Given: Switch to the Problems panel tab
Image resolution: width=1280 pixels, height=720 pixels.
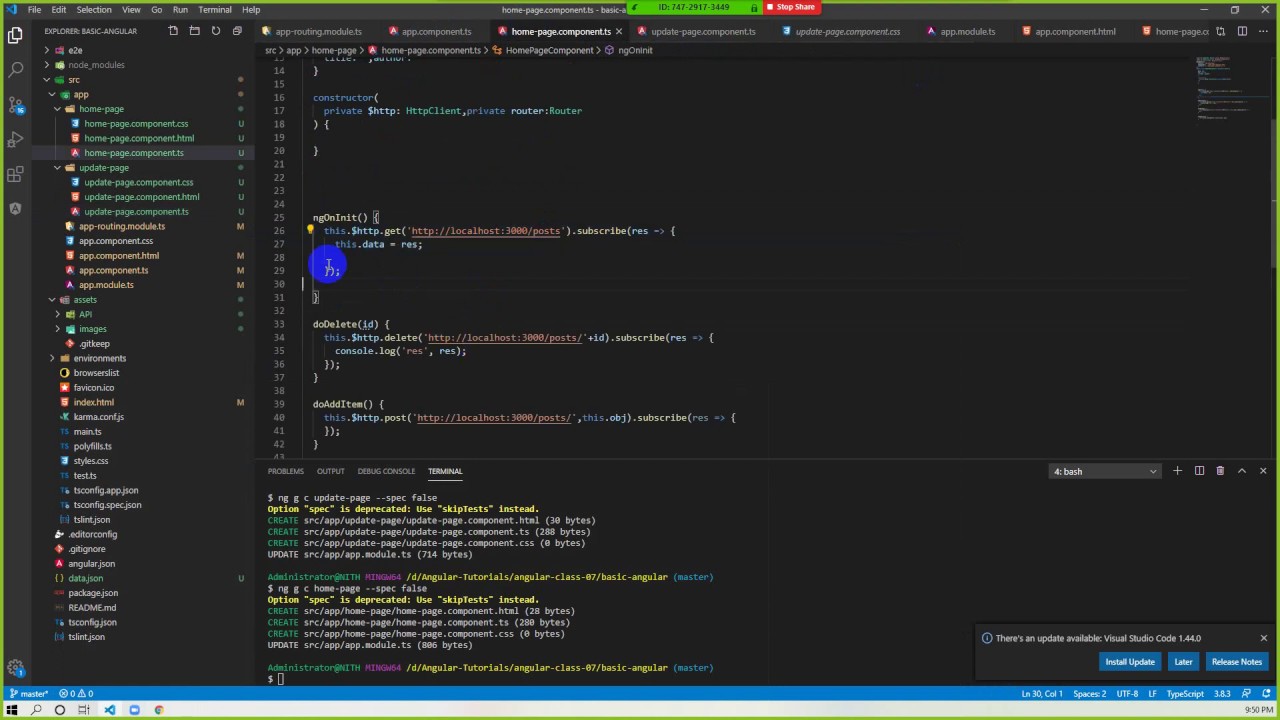Looking at the screenshot, I should pos(285,471).
